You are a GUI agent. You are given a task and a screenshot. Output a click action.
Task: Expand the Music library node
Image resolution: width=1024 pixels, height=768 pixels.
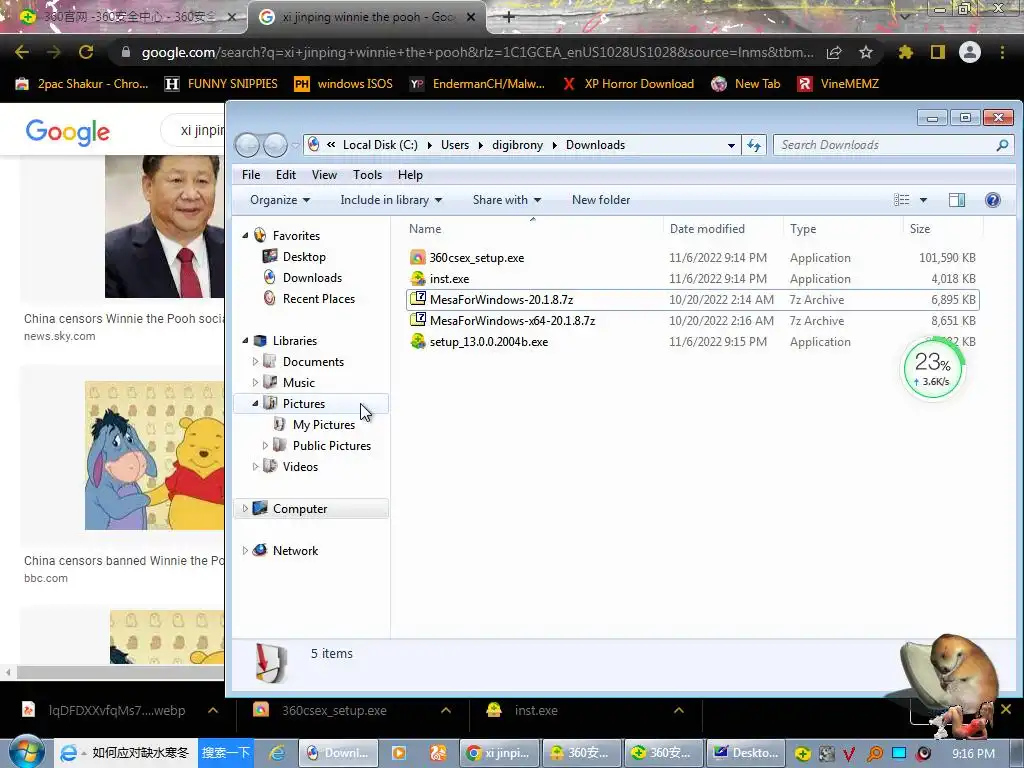[x=255, y=382]
